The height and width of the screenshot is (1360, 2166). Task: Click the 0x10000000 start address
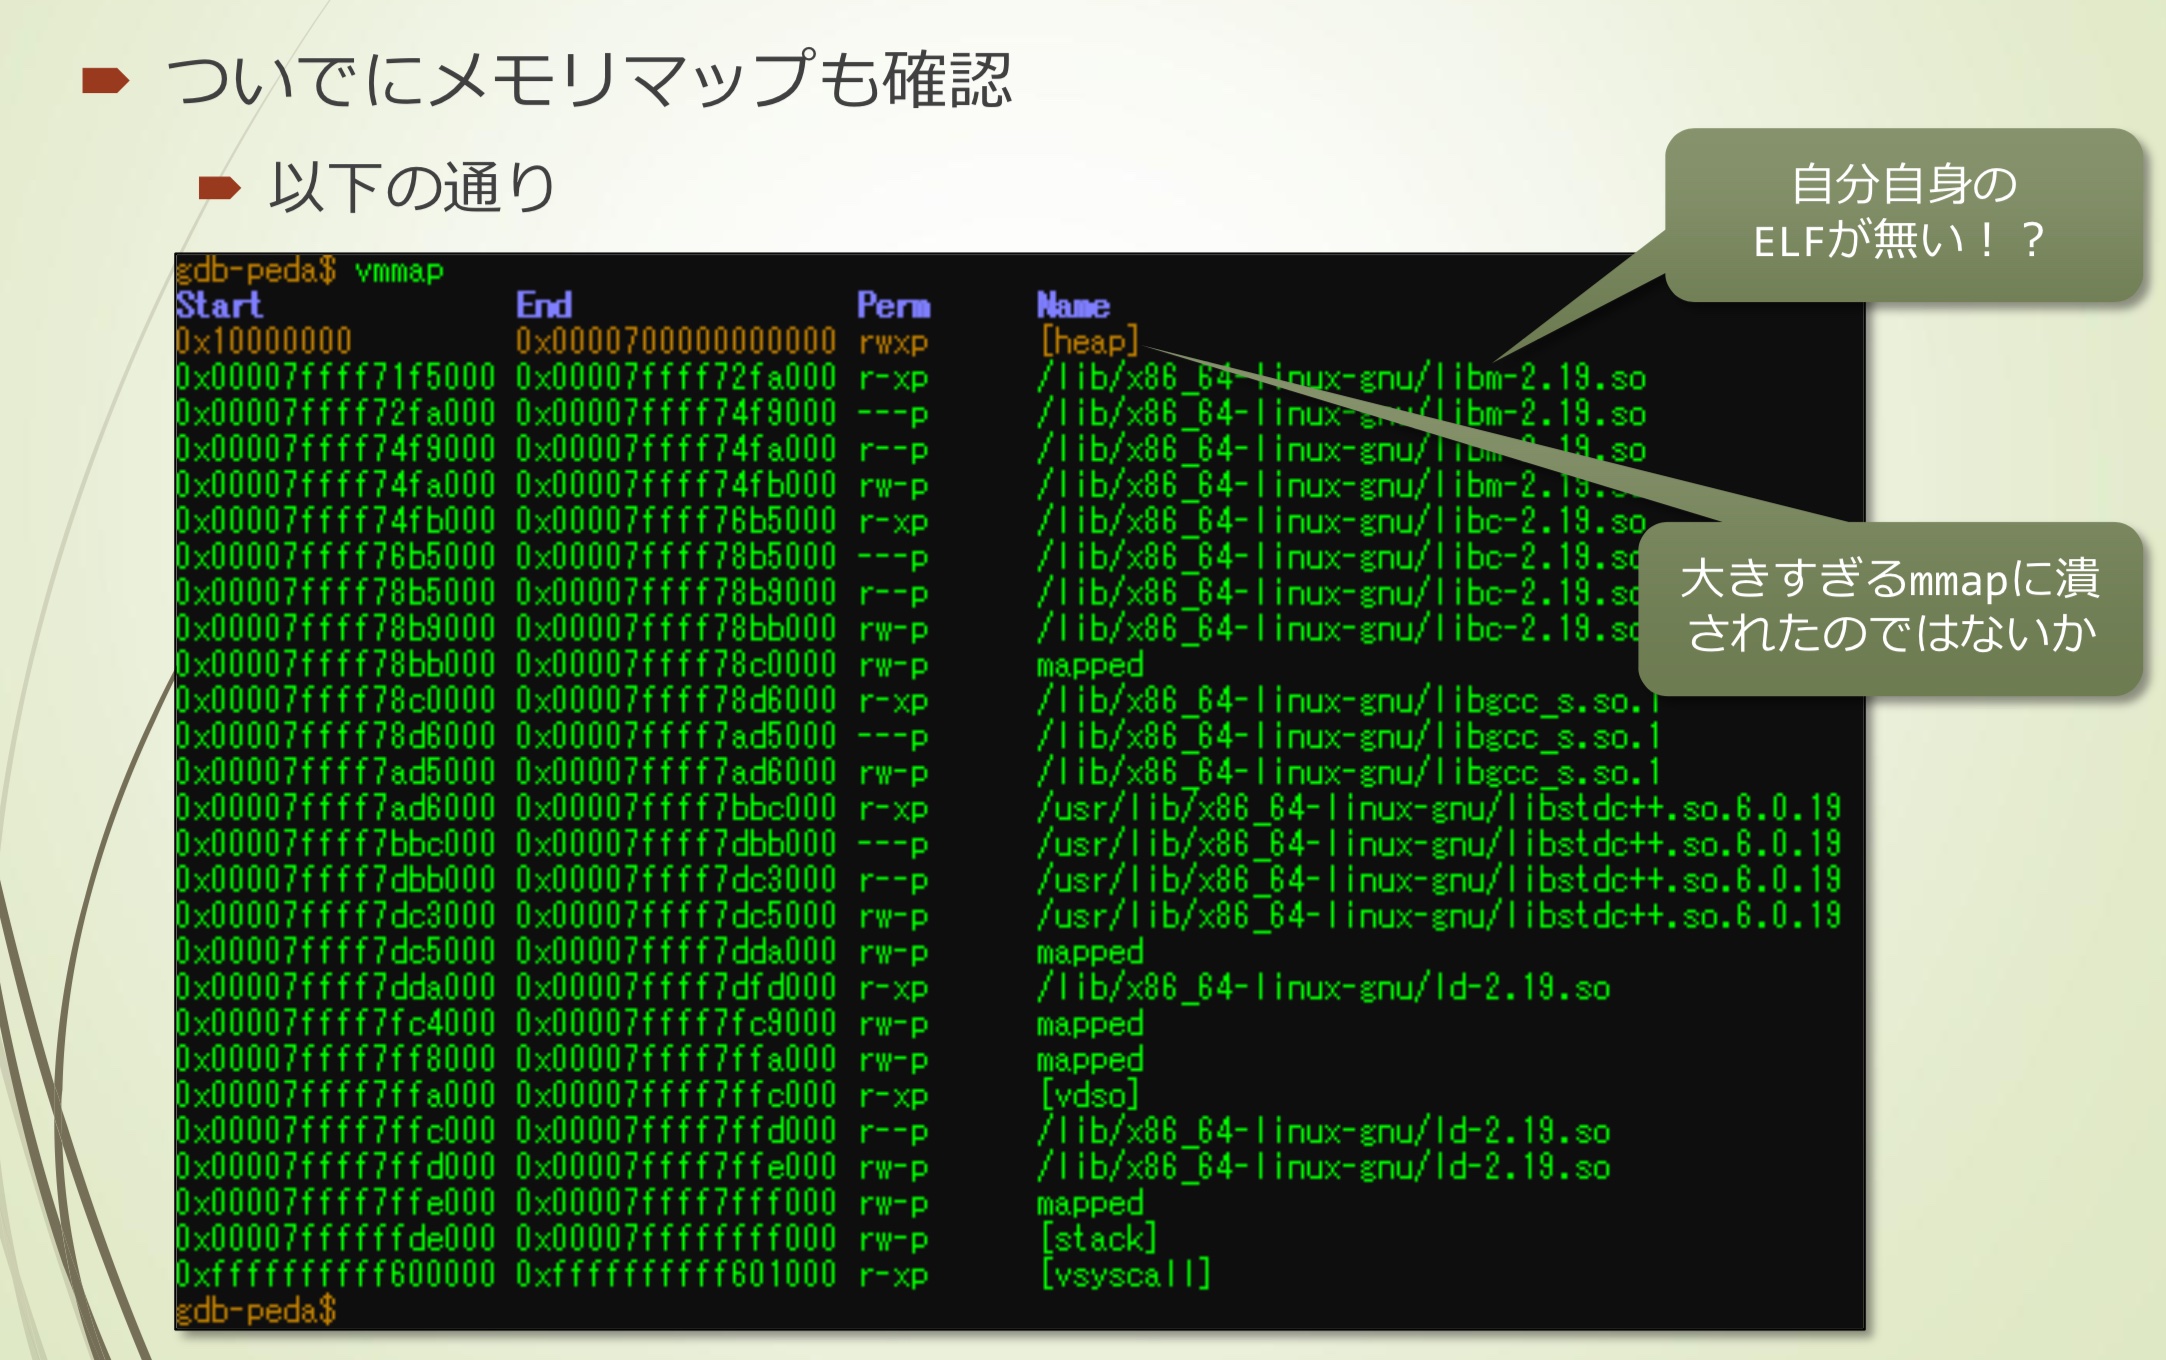[264, 342]
